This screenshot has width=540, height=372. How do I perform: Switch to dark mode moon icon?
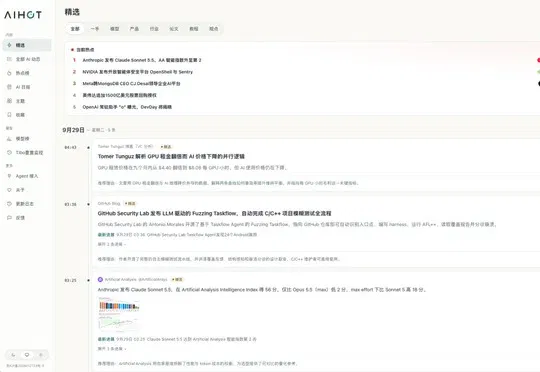[13, 354]
